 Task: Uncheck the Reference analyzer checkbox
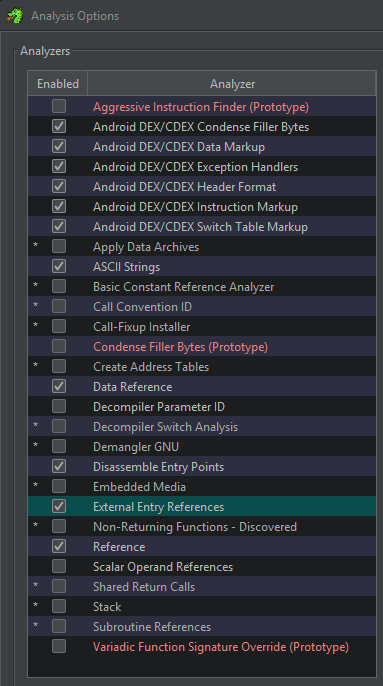tap(59, 546)
